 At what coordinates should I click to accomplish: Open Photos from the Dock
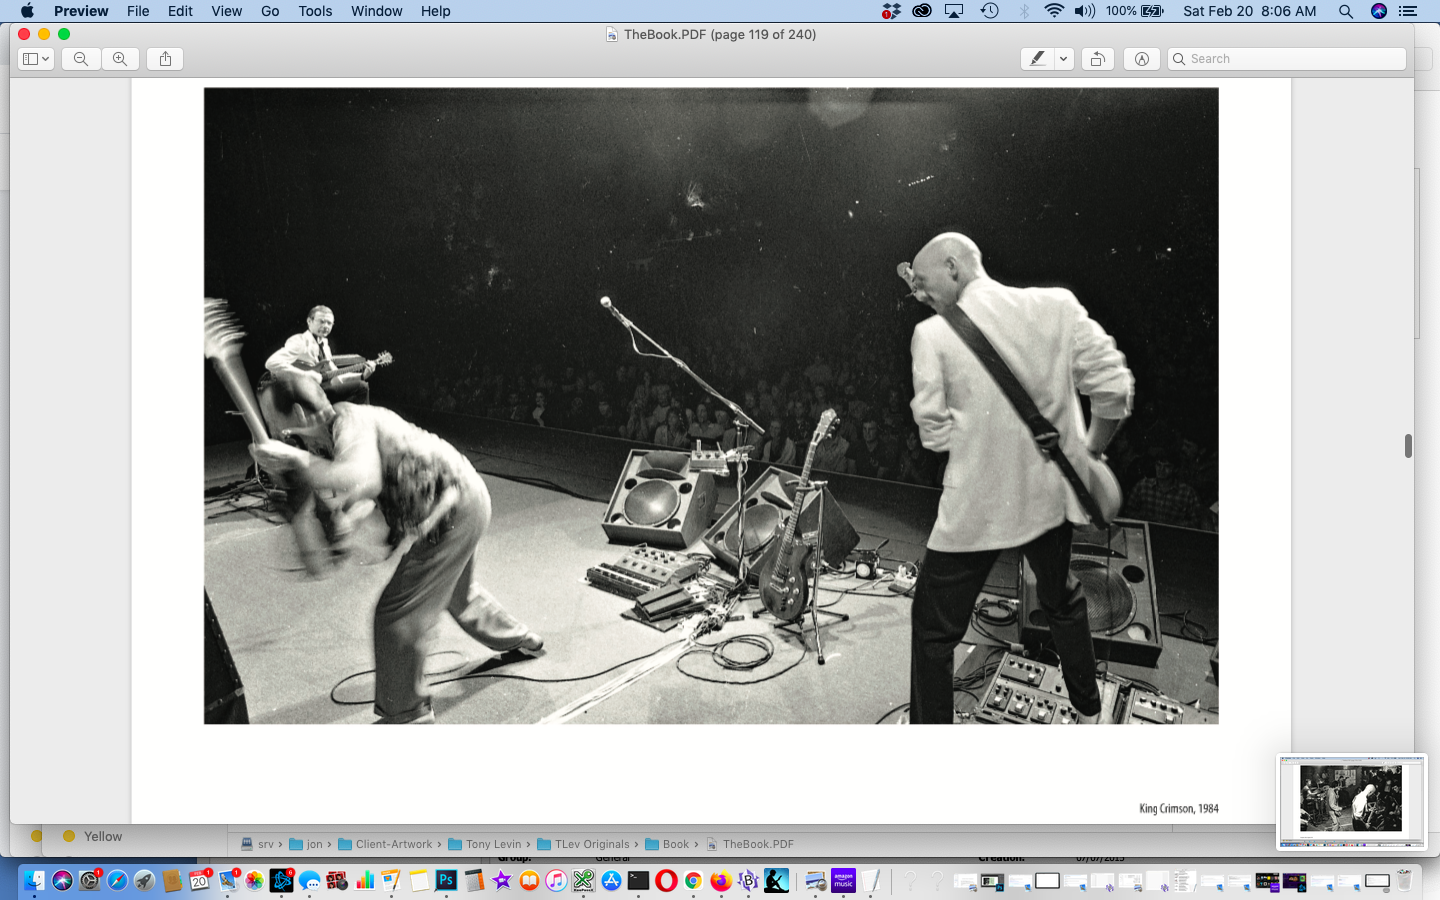(x=254, y=880)
